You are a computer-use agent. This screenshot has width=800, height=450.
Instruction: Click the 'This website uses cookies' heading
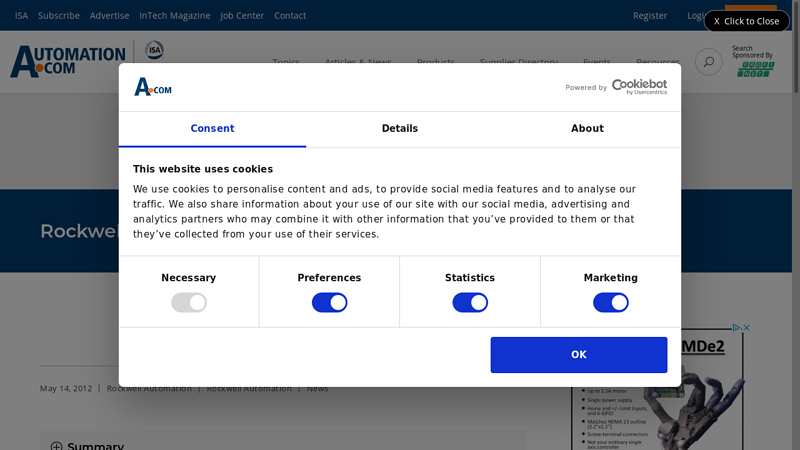point(203,169)
